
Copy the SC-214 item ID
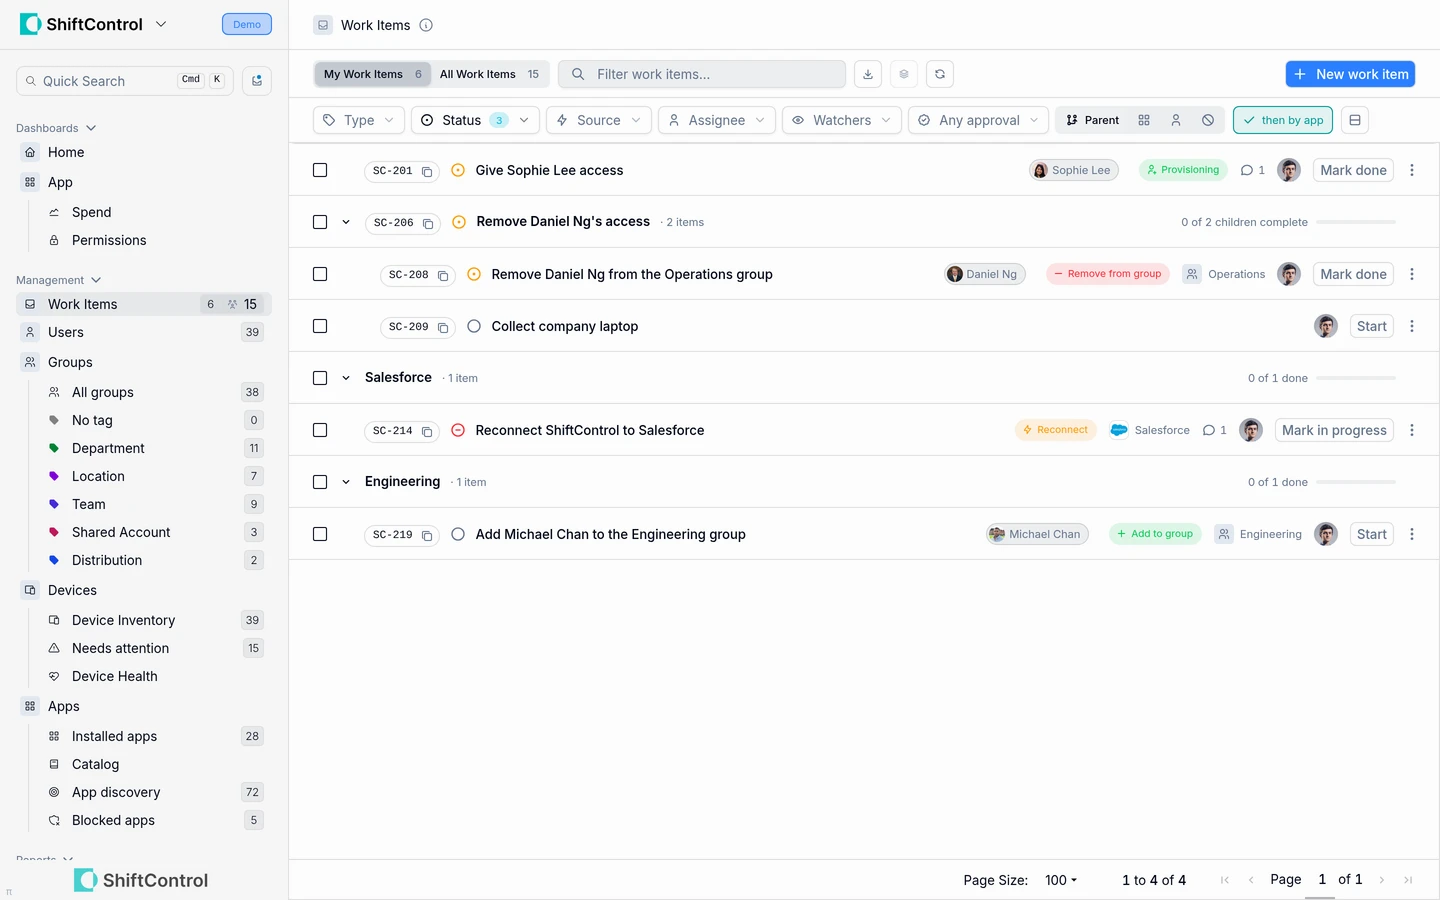coord(427,431)
